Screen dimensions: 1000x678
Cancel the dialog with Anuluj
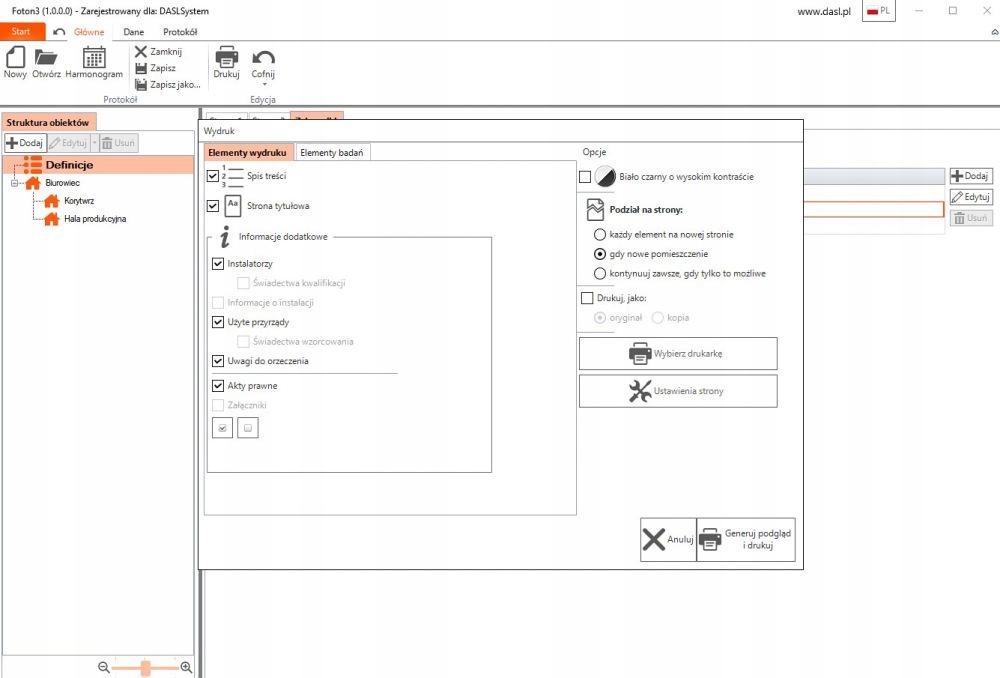[x=668, y=540]
